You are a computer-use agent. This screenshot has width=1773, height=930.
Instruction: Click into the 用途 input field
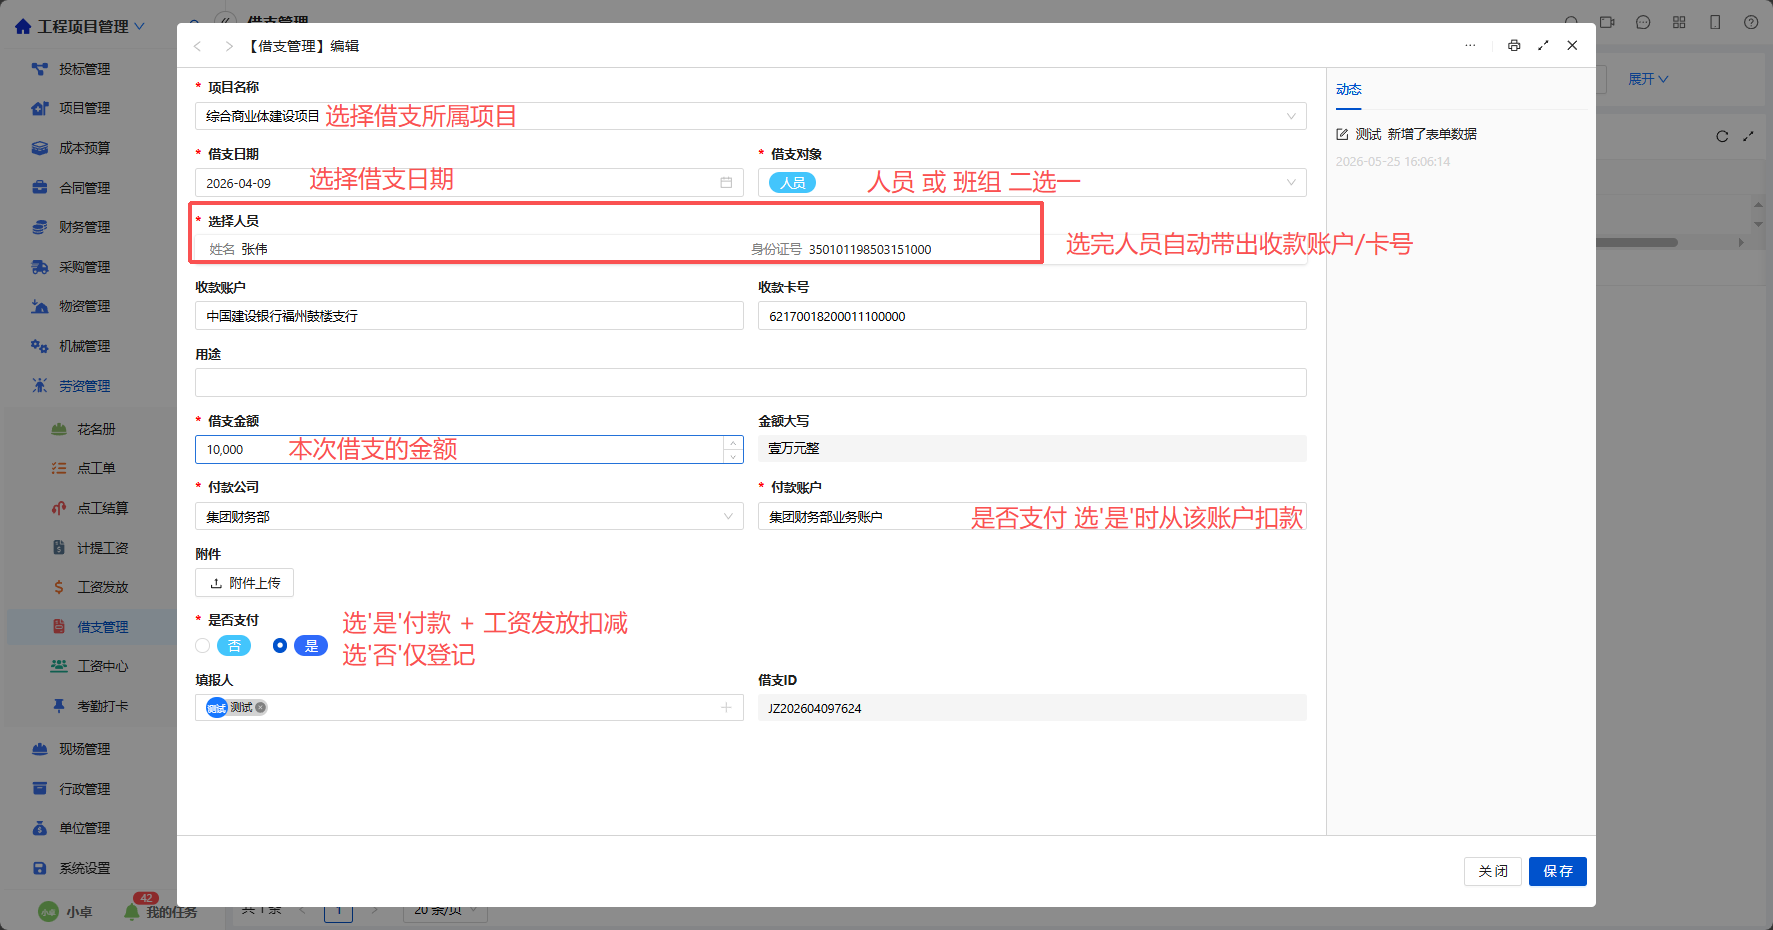pos(751,382)
